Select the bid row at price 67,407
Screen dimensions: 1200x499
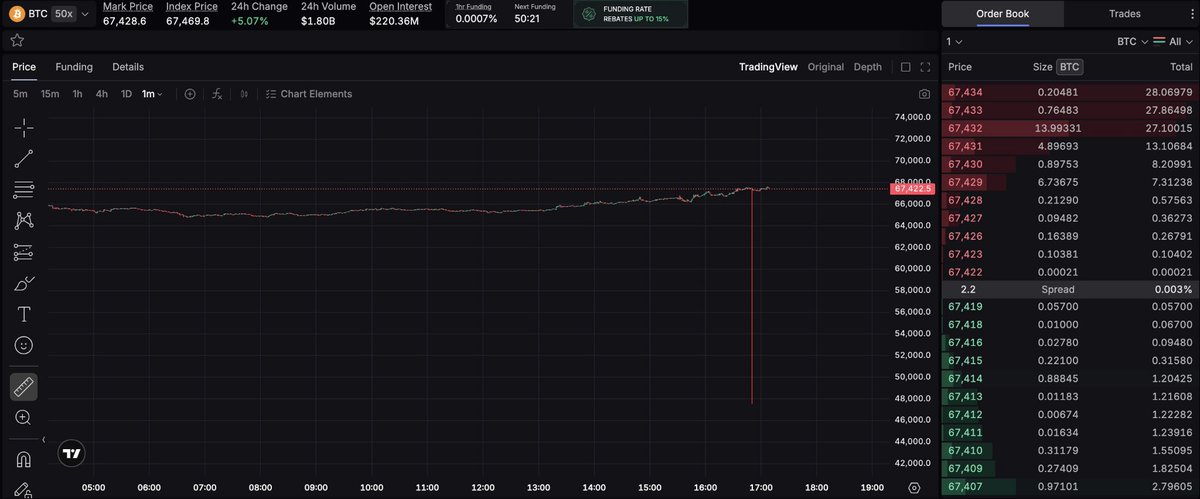click(1070, 485)
